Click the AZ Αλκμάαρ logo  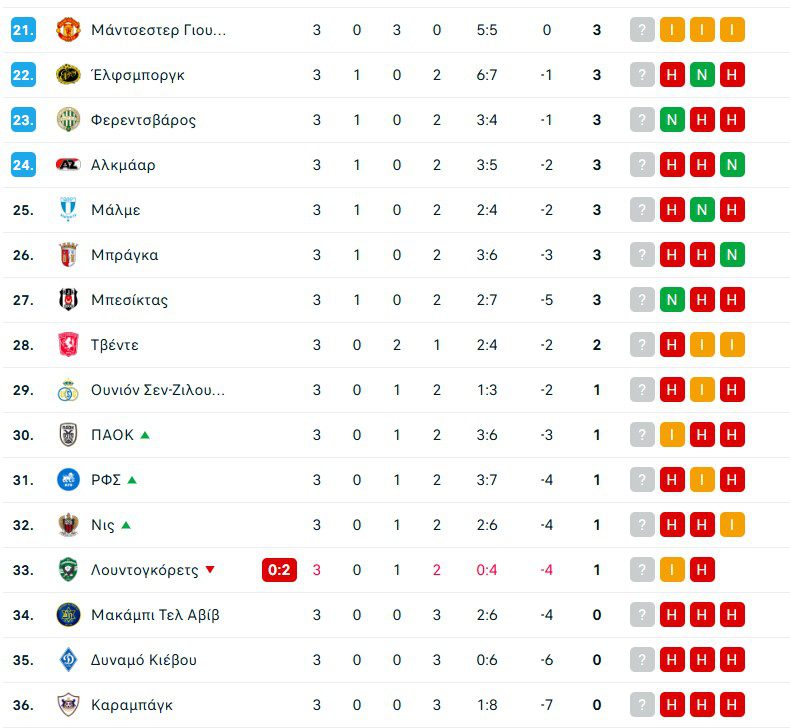[x=67, y=165]
